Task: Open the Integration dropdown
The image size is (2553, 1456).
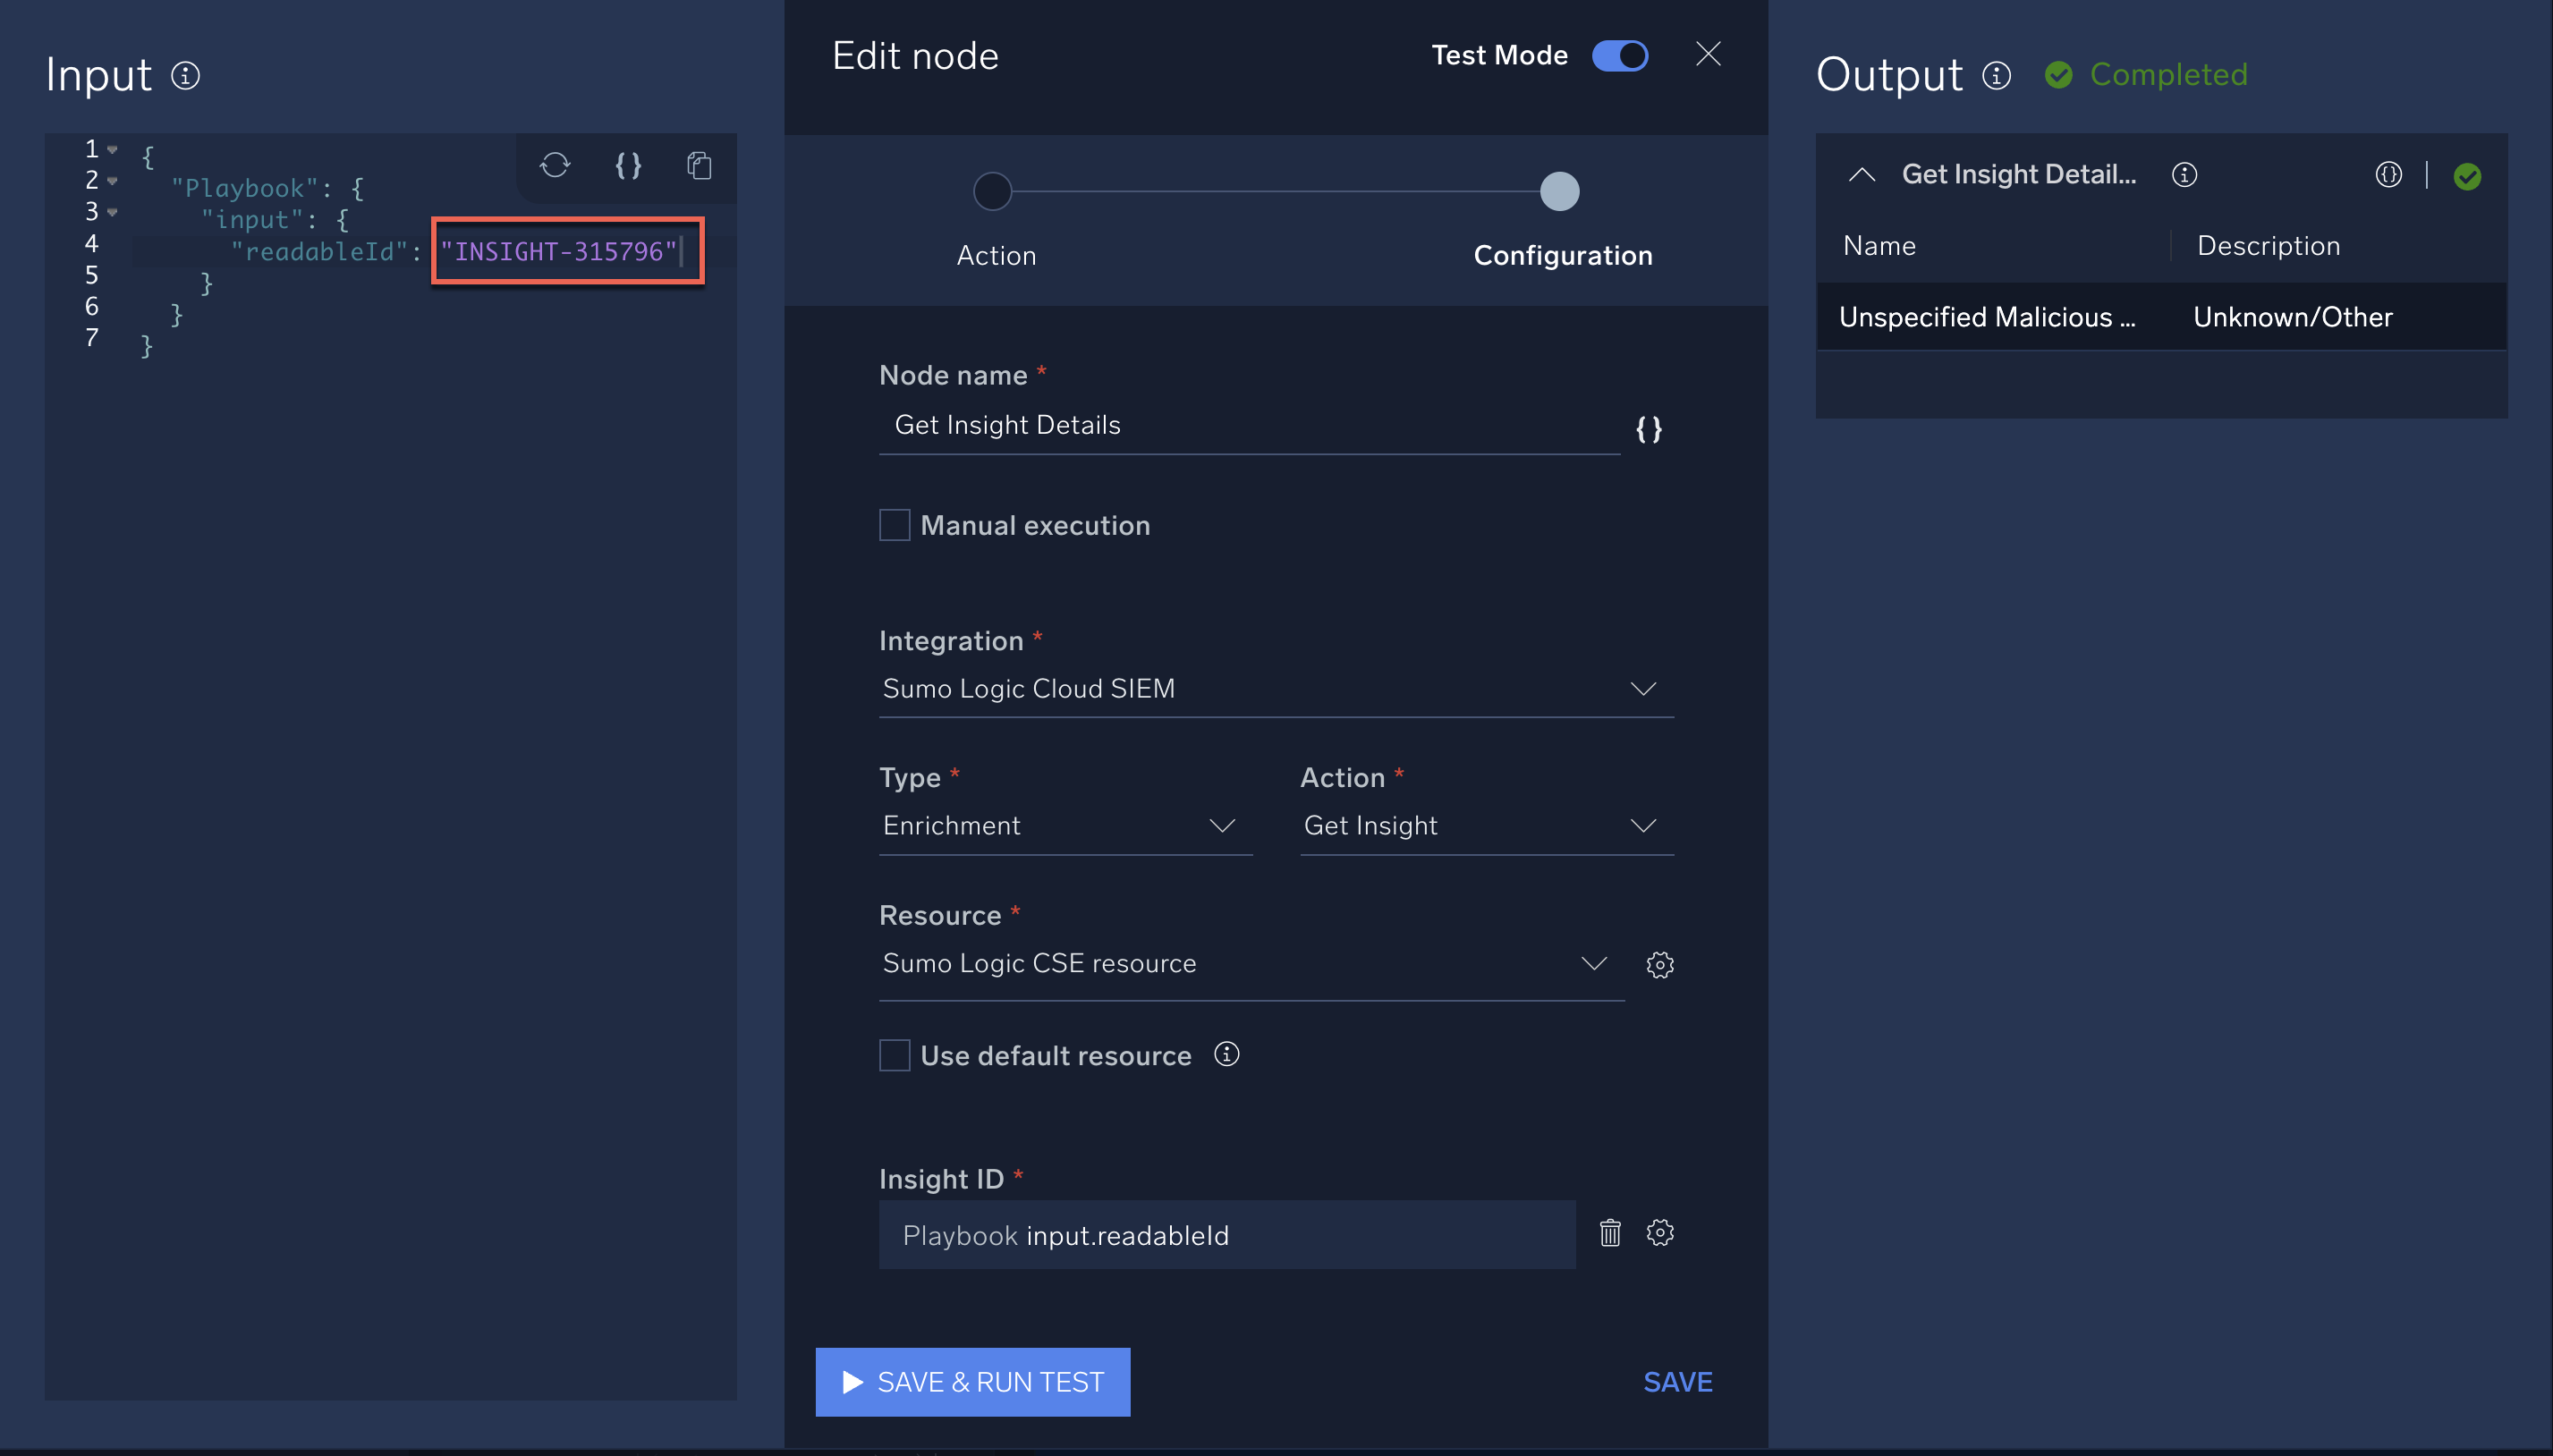Action: click(x=1643, y=688)
